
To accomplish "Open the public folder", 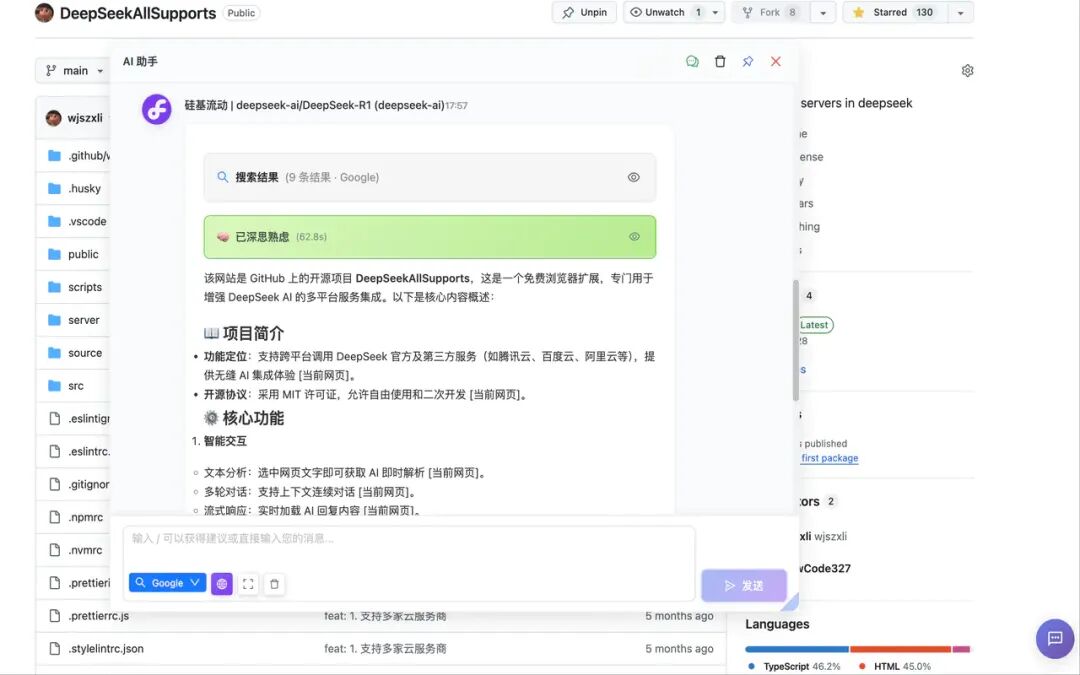I will point(83,254).
